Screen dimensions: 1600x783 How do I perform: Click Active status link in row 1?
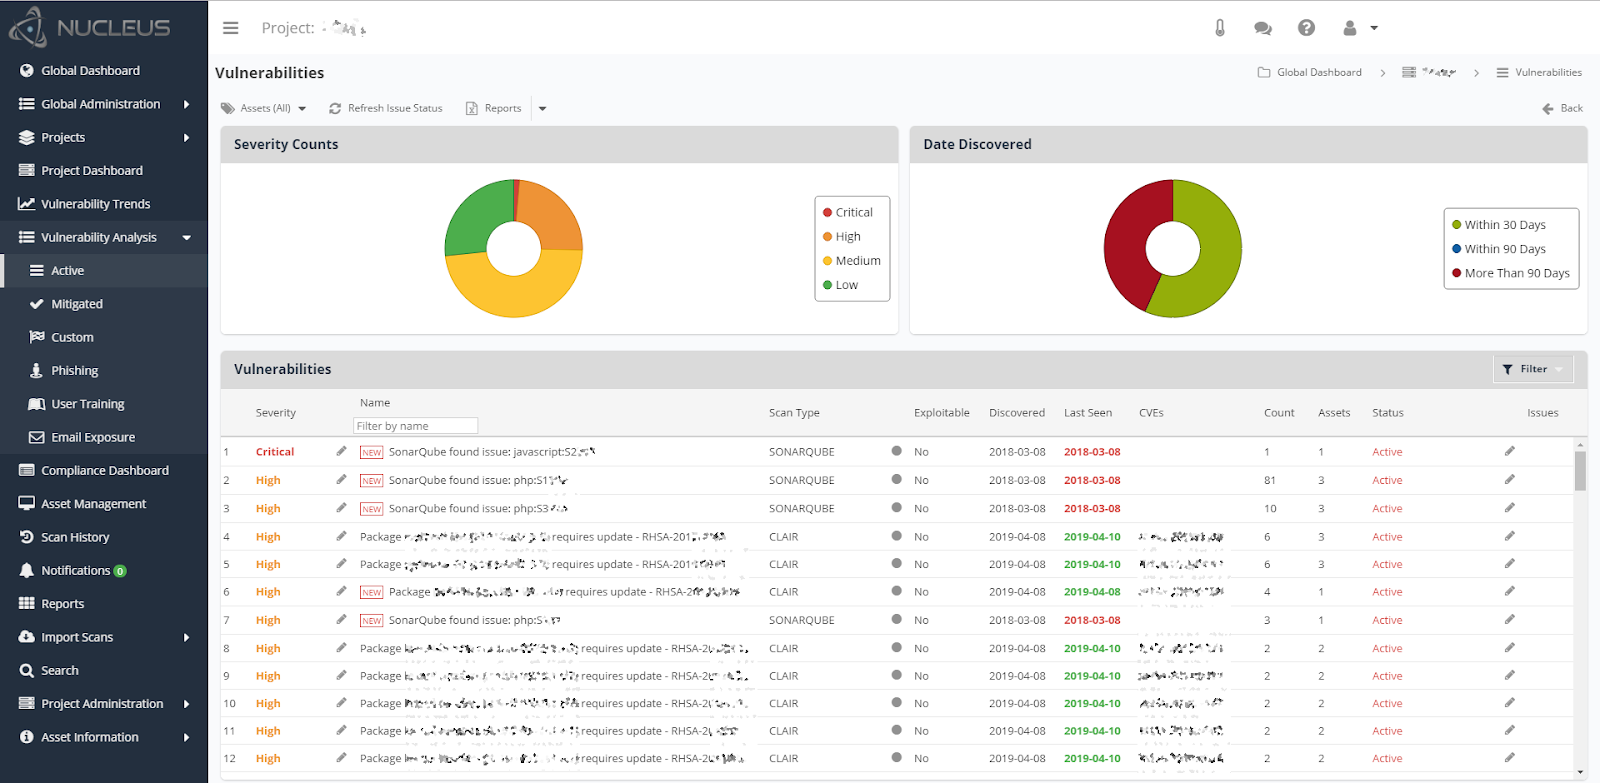point(1387,452)
